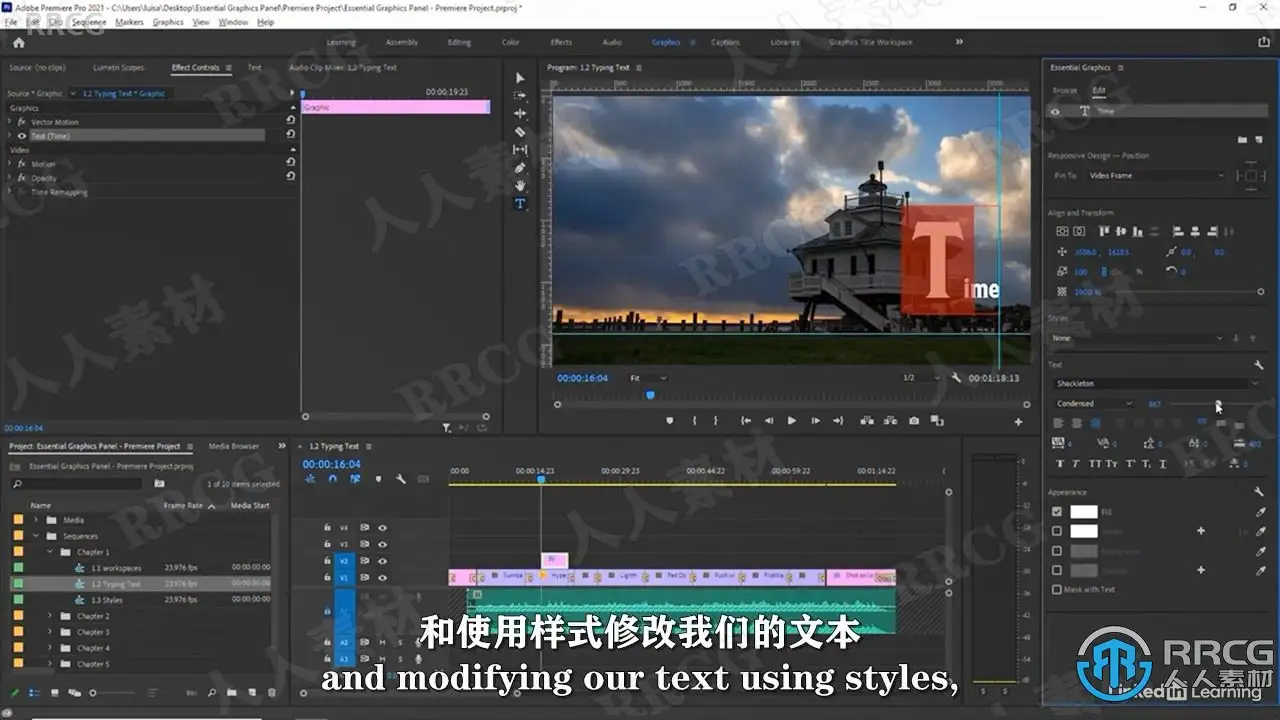The image size is (1280, 720).
Task: Select the Razor tool
Action: [x=519, y=132]
